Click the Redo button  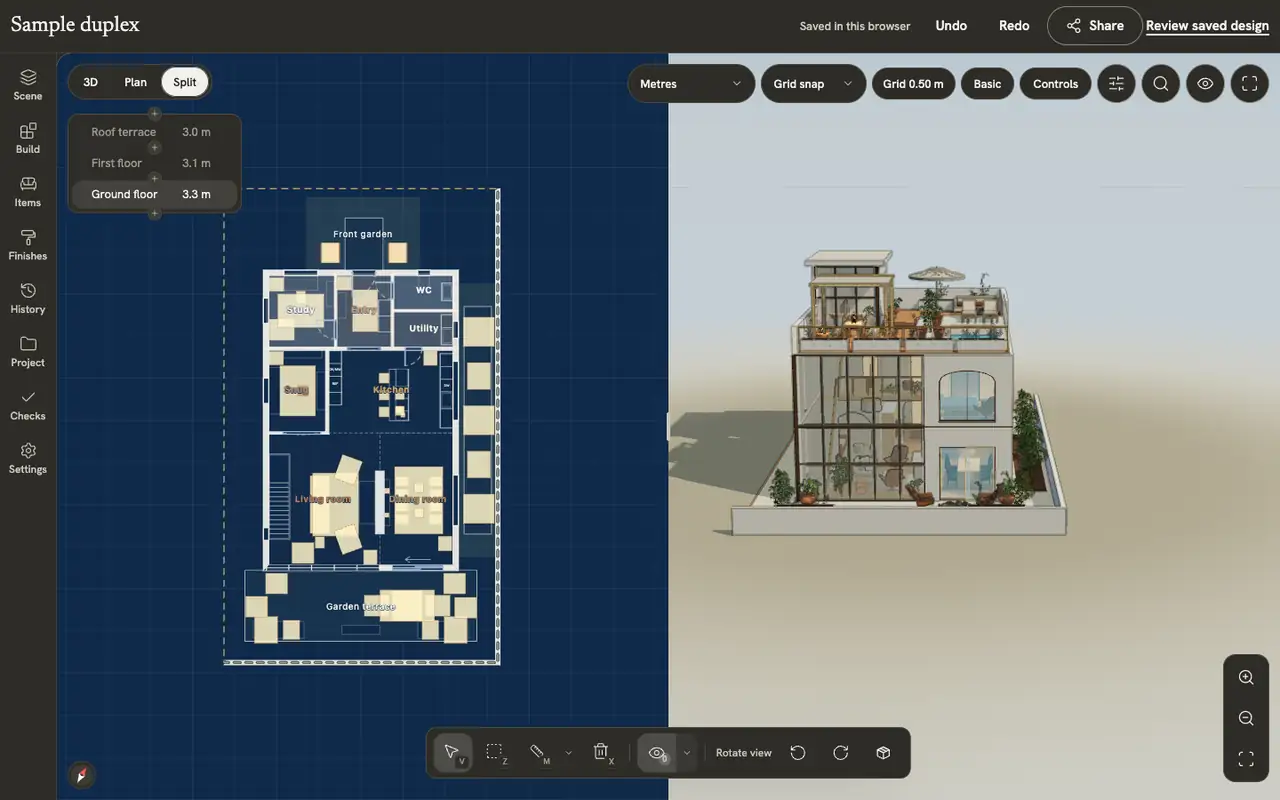[x=1014, y=26]
